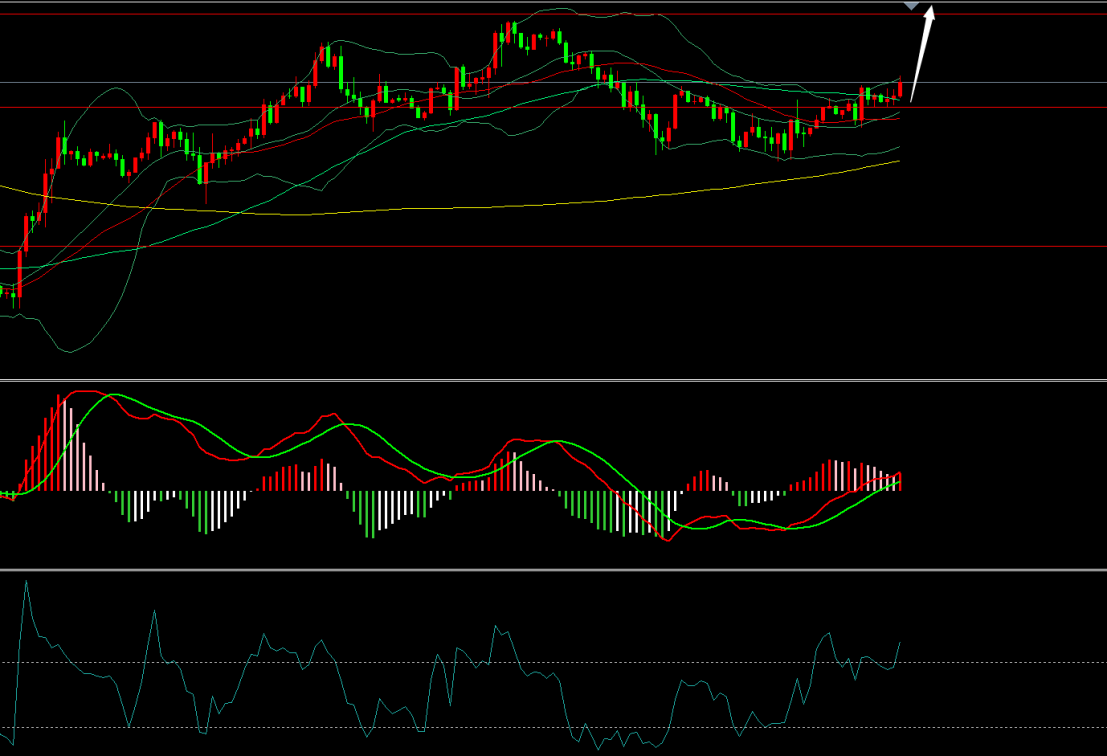
Task: Click the grey chart shift triangle marker
Action: coord(911,6)
